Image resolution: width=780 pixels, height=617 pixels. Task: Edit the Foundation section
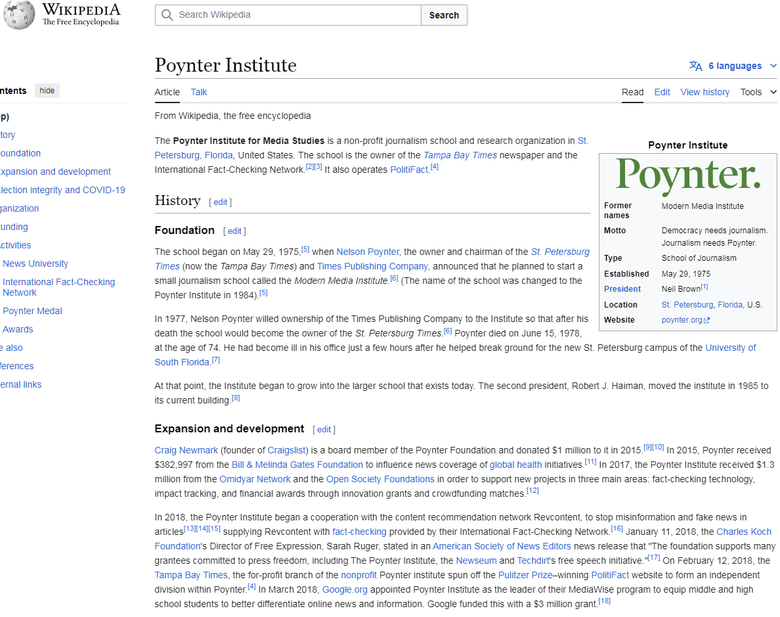(x=234, y=231)
